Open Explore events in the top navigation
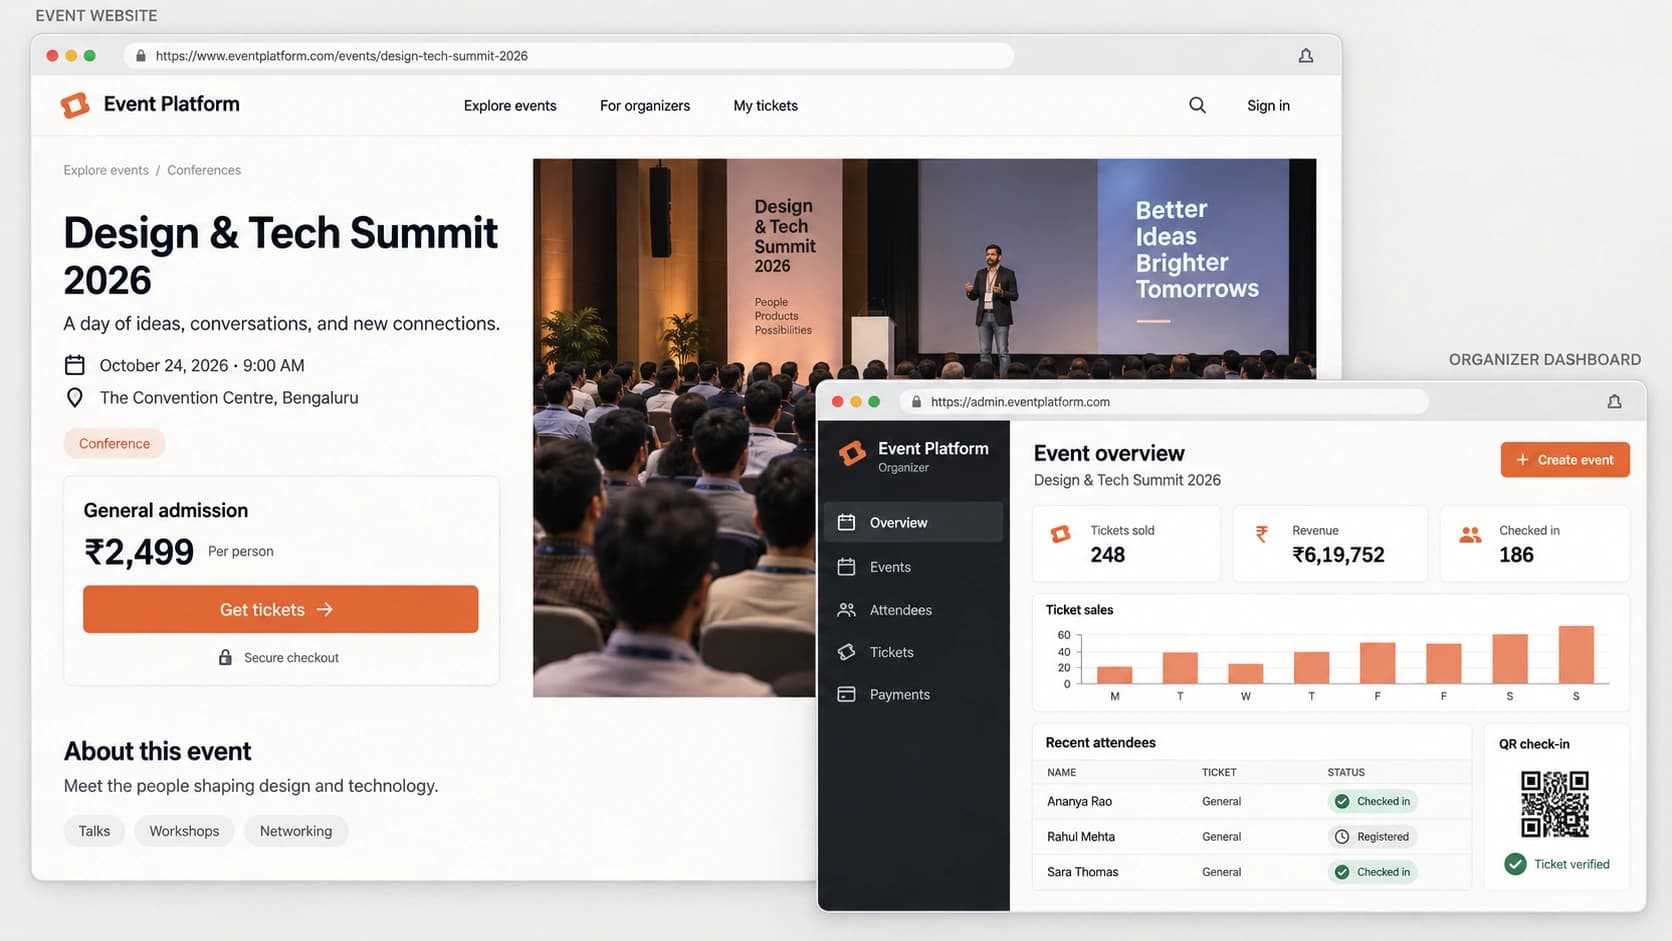The height and width of the screenshot is (941, 1672). tap(510, 105)
